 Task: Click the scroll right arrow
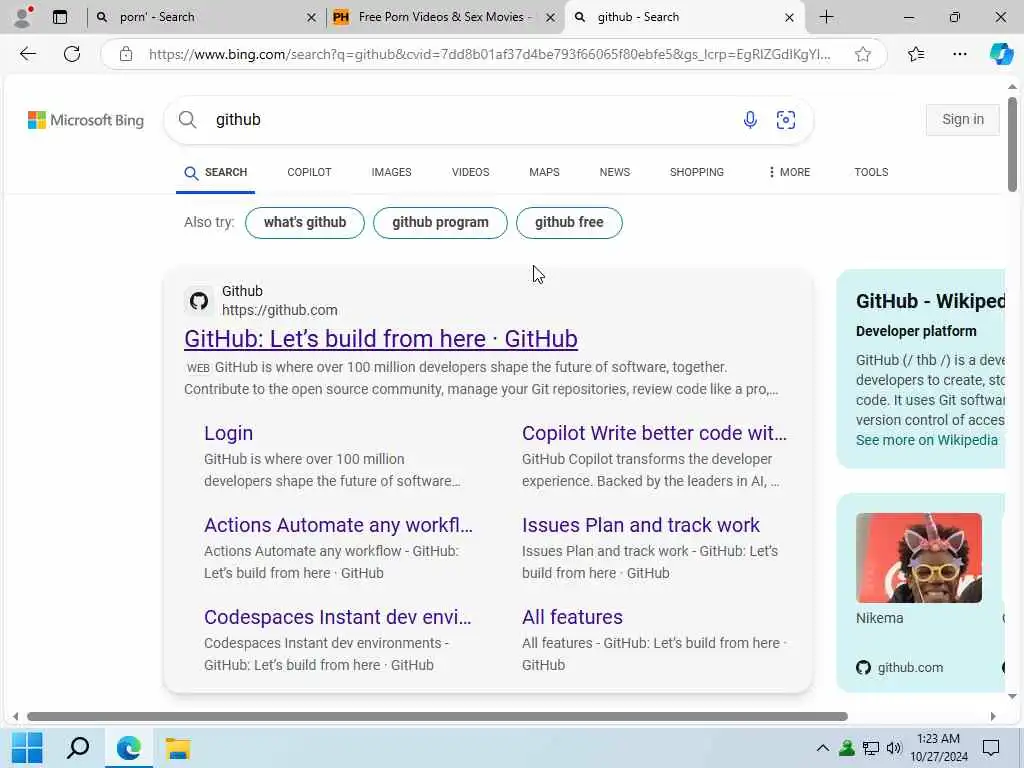993,716
